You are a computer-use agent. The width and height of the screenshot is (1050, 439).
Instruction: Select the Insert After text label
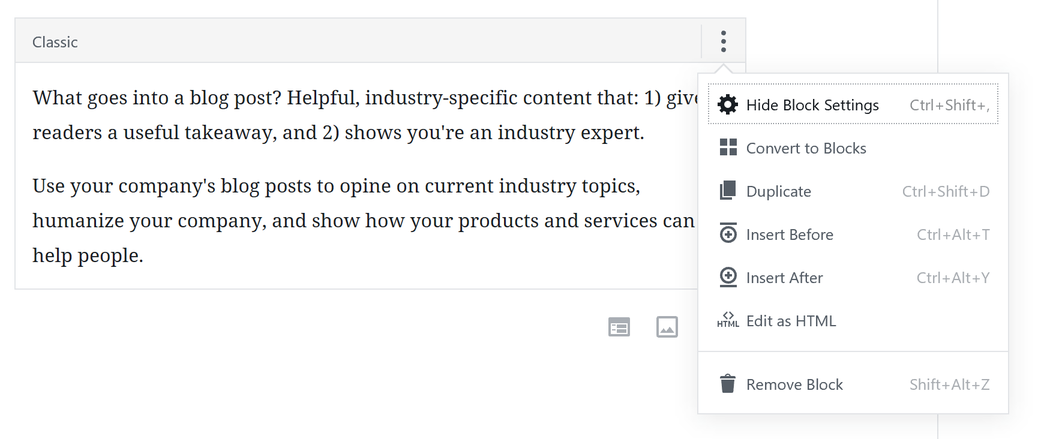(784, 277)
